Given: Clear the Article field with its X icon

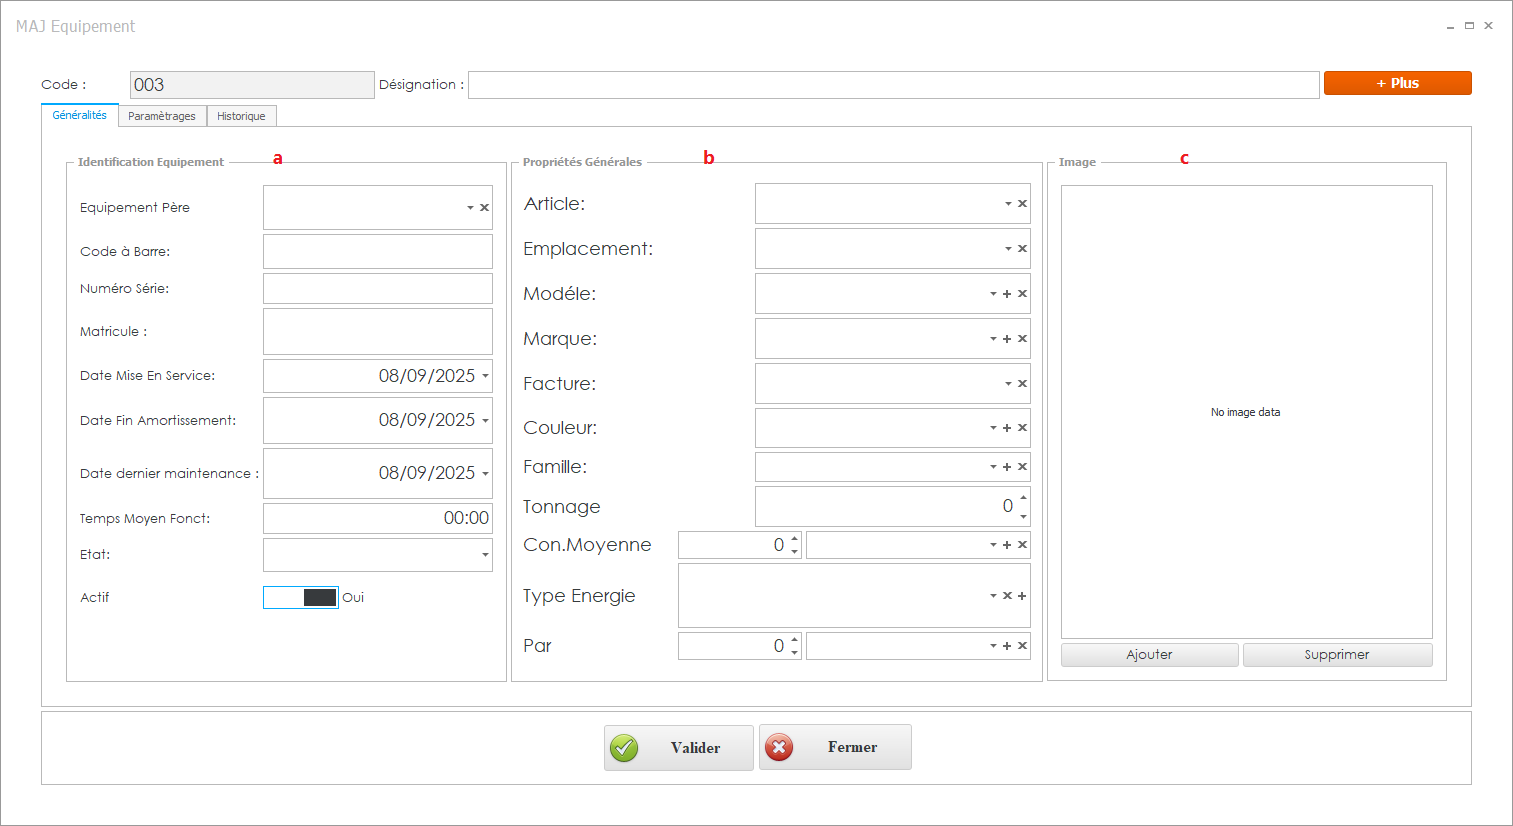Looking at the screenshot, I should pyautogui.click(x=1022, y=204).
